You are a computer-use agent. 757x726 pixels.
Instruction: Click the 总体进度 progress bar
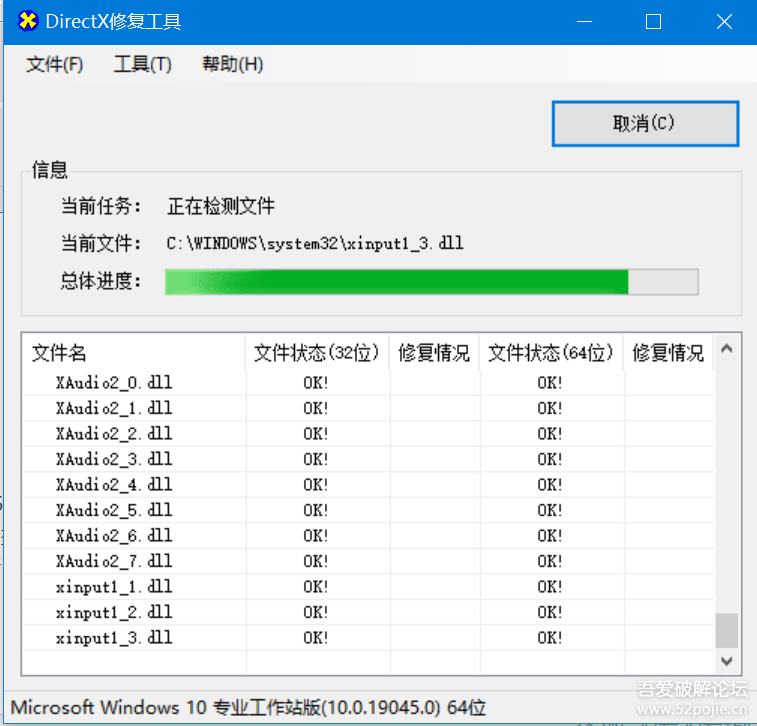[431, 282]
